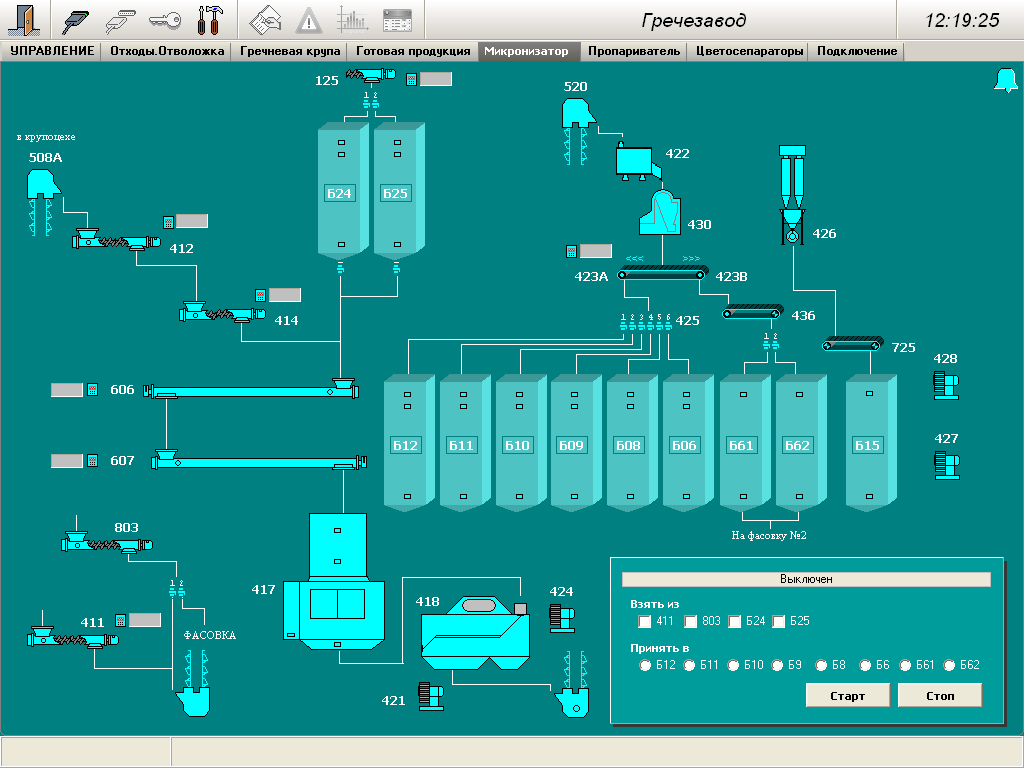The width and height of the screenshot is (1024, 768).
Task: Switch to the Пропариватель tab
Action: pyautogui.click(x=634, y=51)
